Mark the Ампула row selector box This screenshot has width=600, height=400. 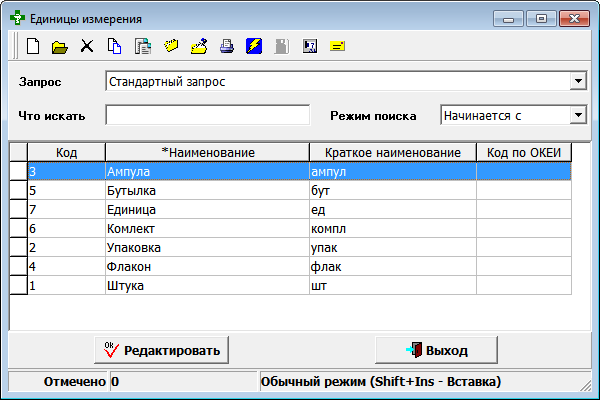(x=18, y=171)
